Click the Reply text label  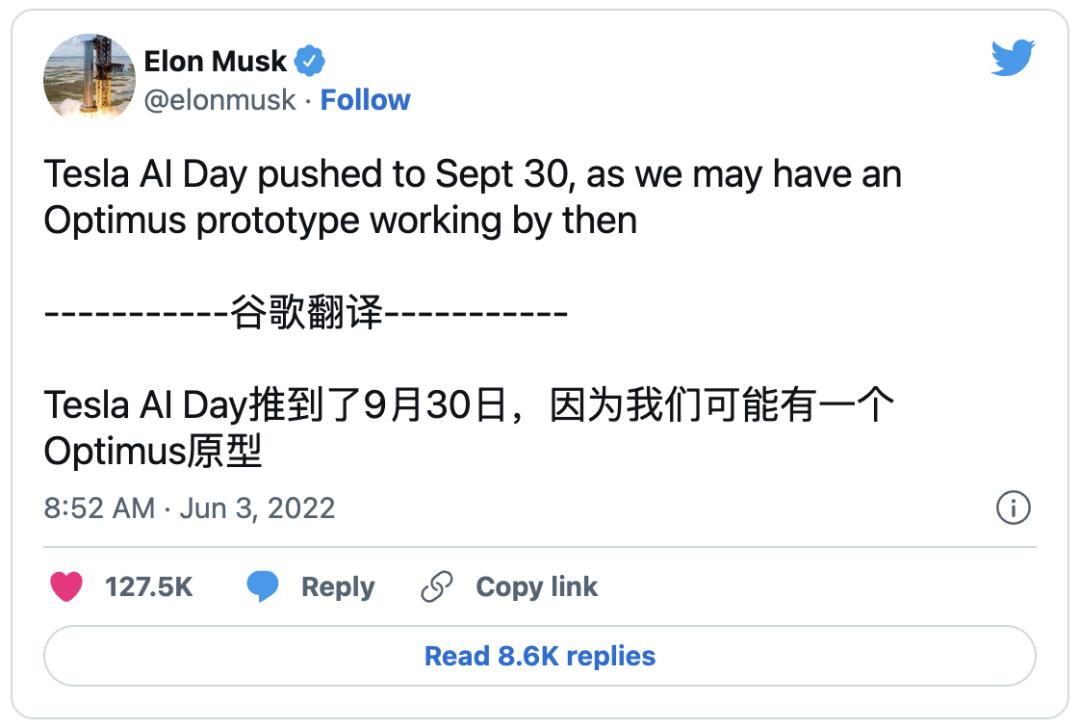(338, 587)
